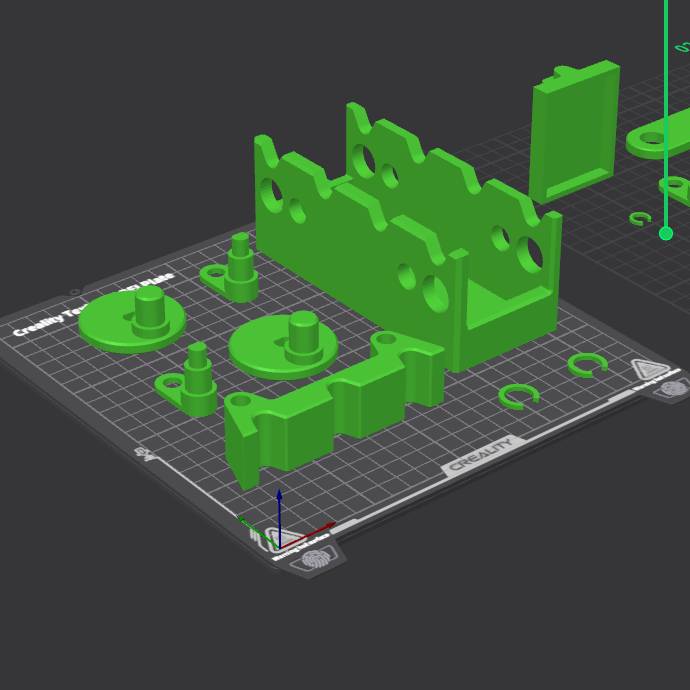Select the off-plate flat bar with hole
Screen dimensions: 690x690
click(650, 142)
